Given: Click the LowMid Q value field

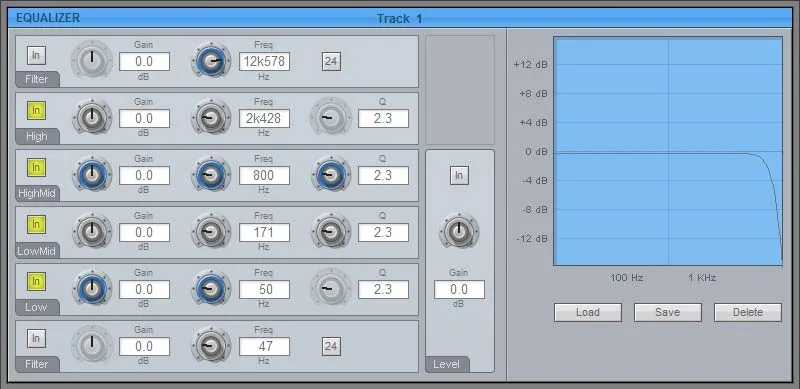Looking at the screenshot, I should pos(383,233).
